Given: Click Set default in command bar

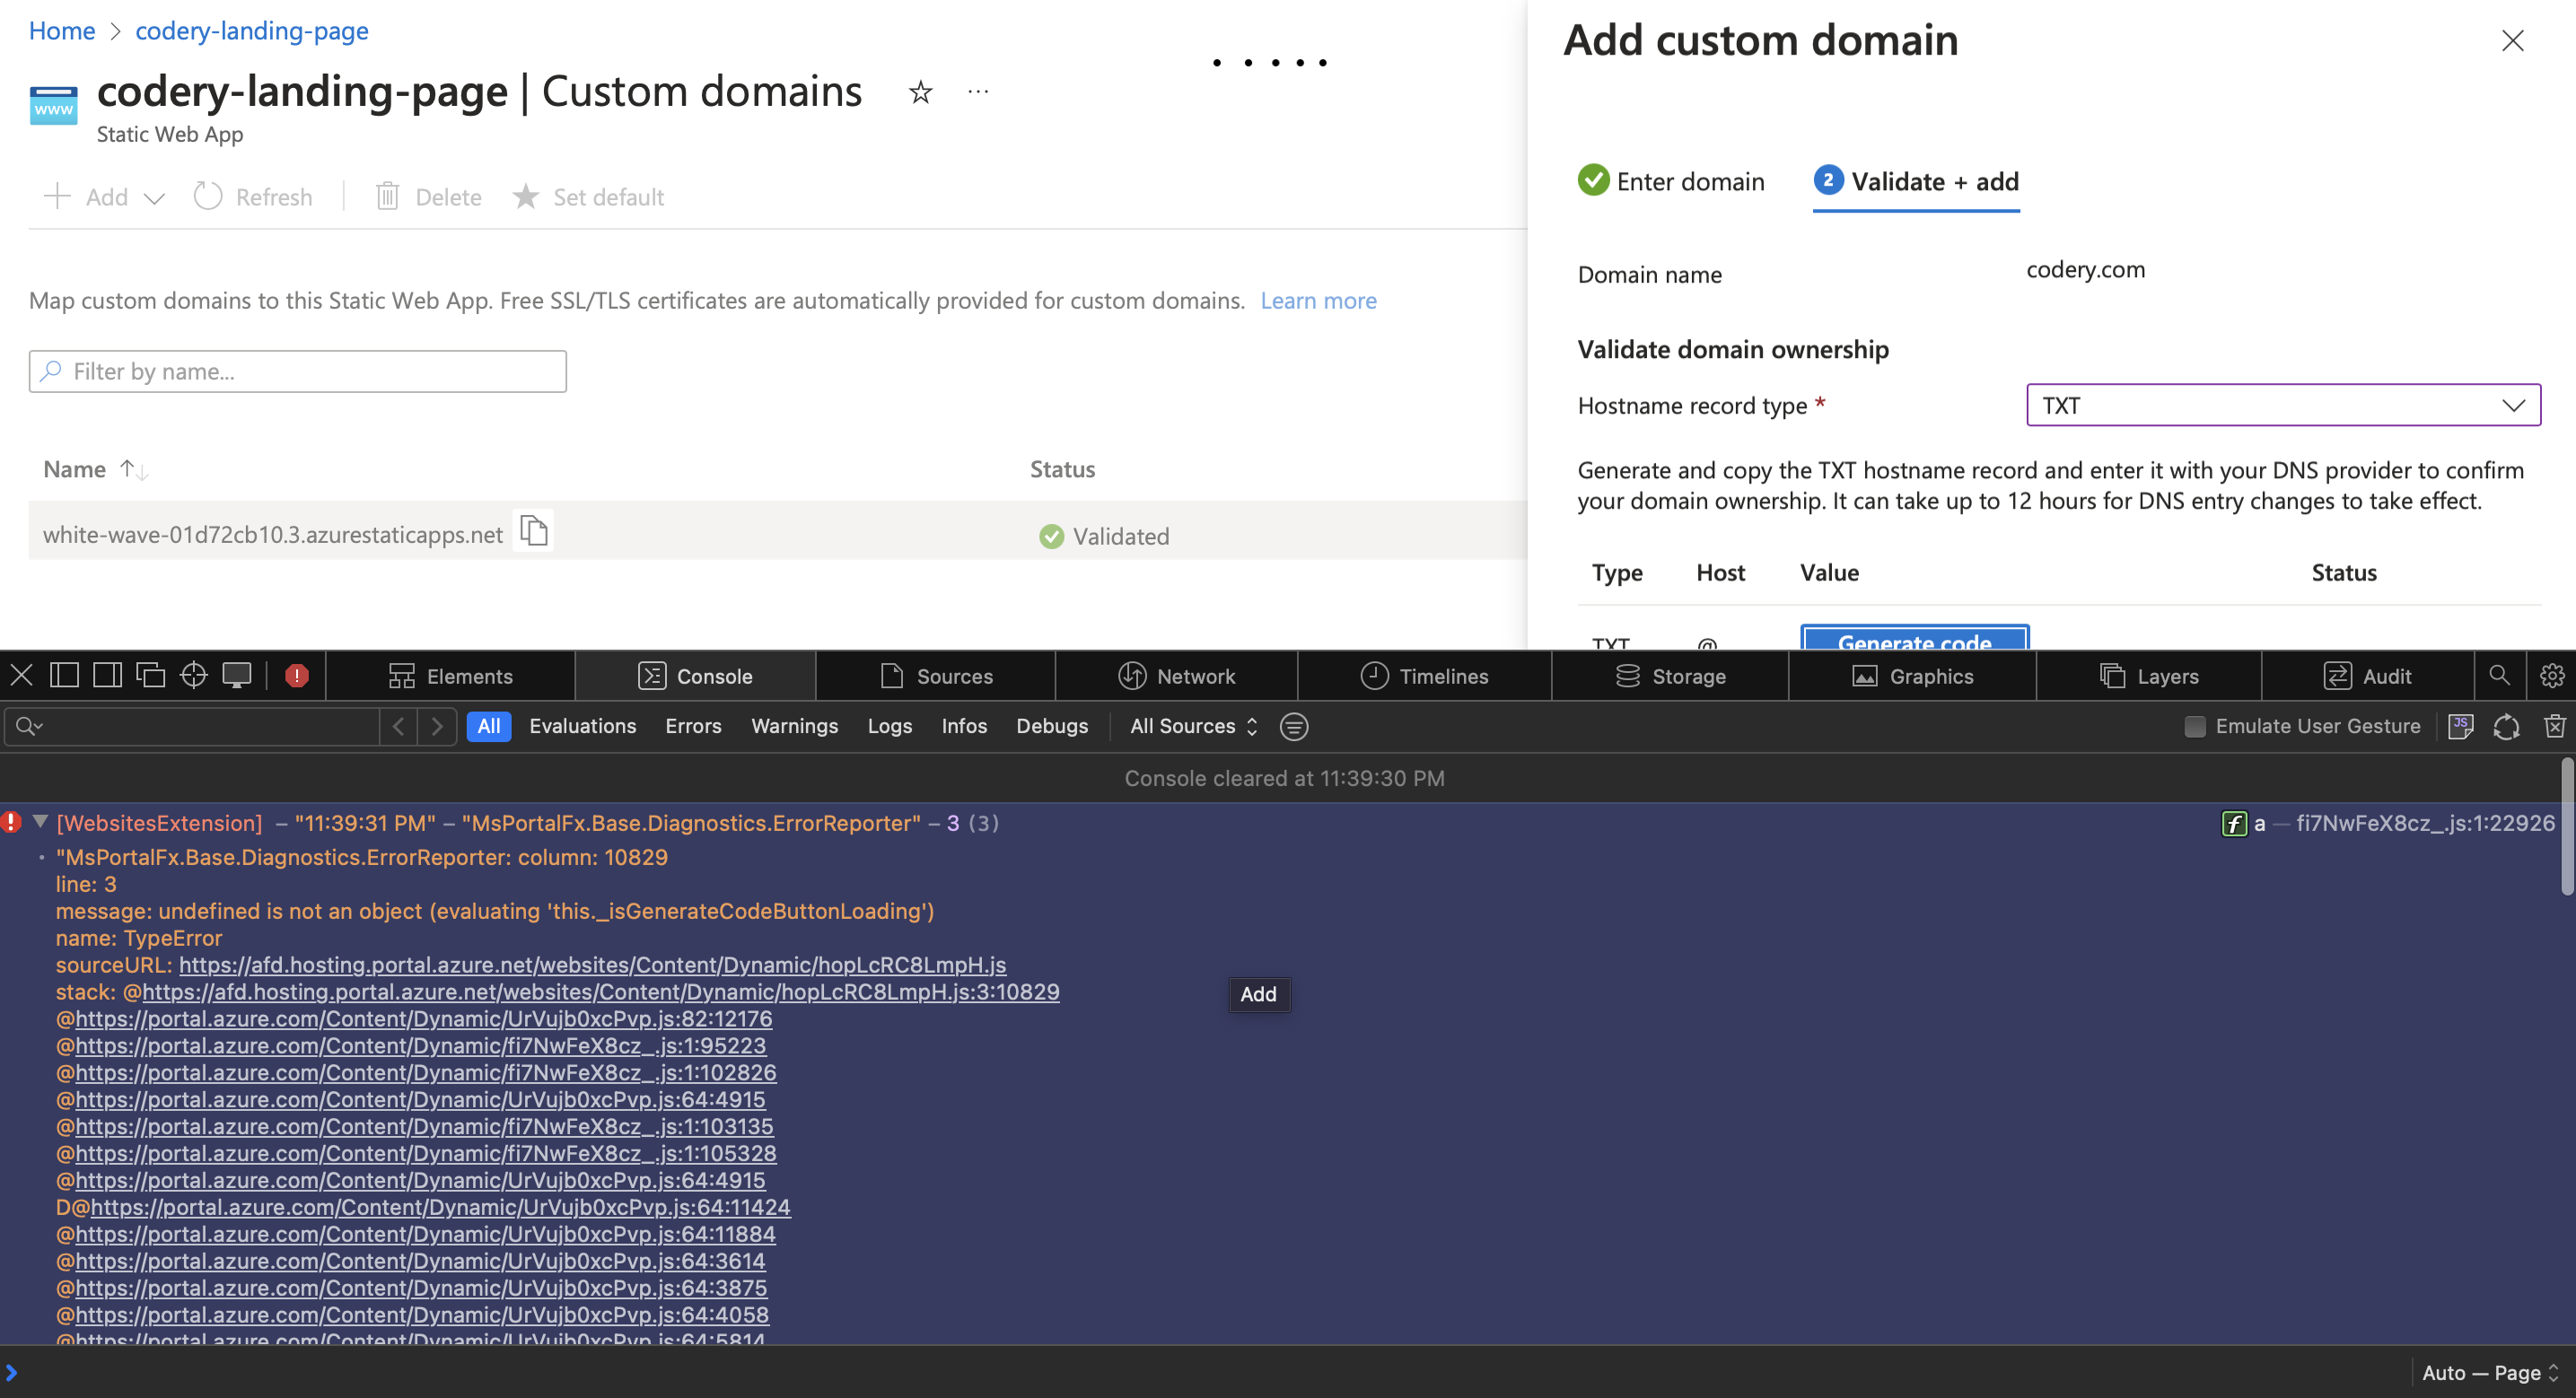Looking at the screenshot, I should point(588,197).
